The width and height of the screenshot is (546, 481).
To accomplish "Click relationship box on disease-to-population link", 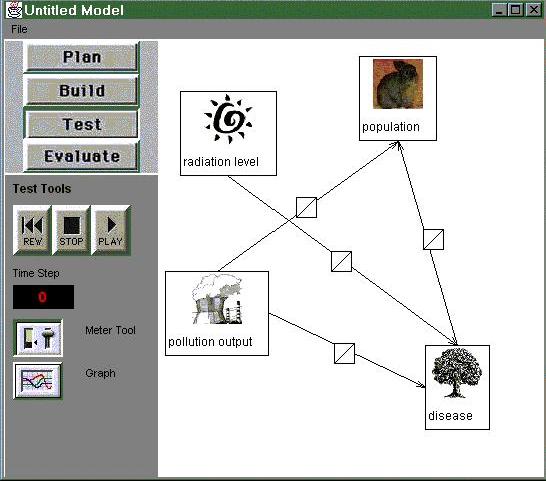I will (433, 239).
